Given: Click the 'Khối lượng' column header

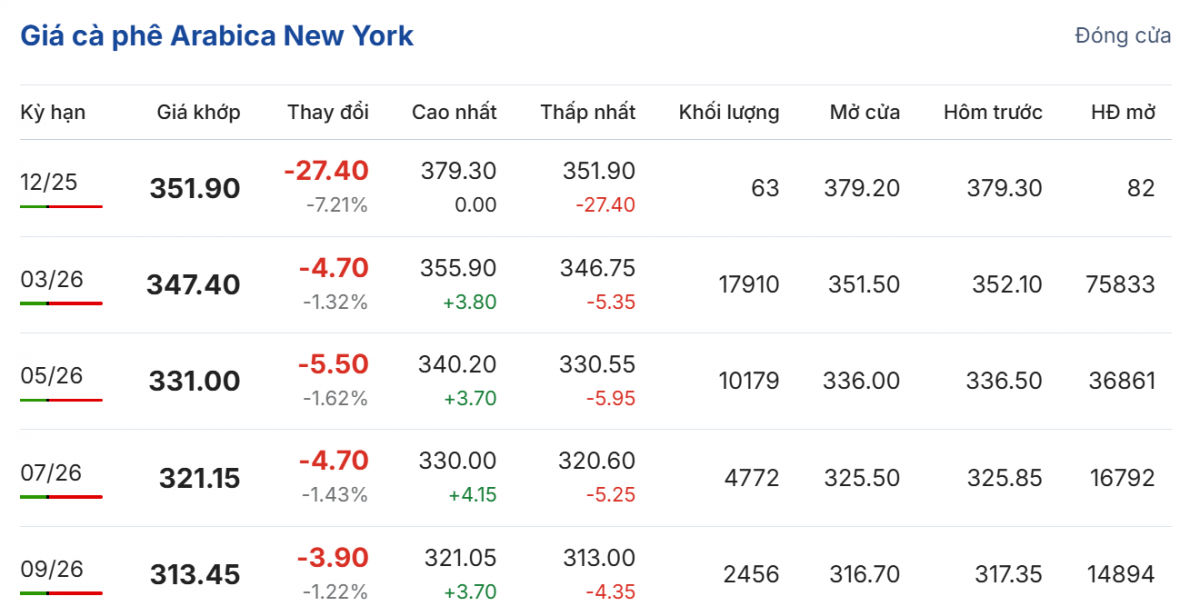Looking at the screenshot, I should coord(729,112).
